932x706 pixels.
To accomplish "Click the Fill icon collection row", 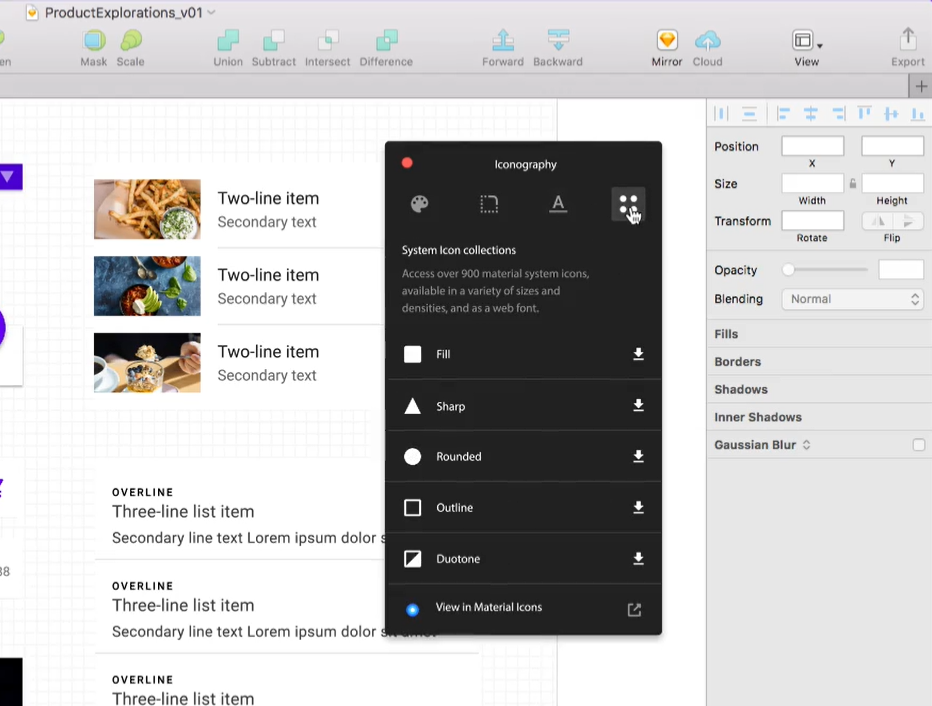I will [520, 354].
